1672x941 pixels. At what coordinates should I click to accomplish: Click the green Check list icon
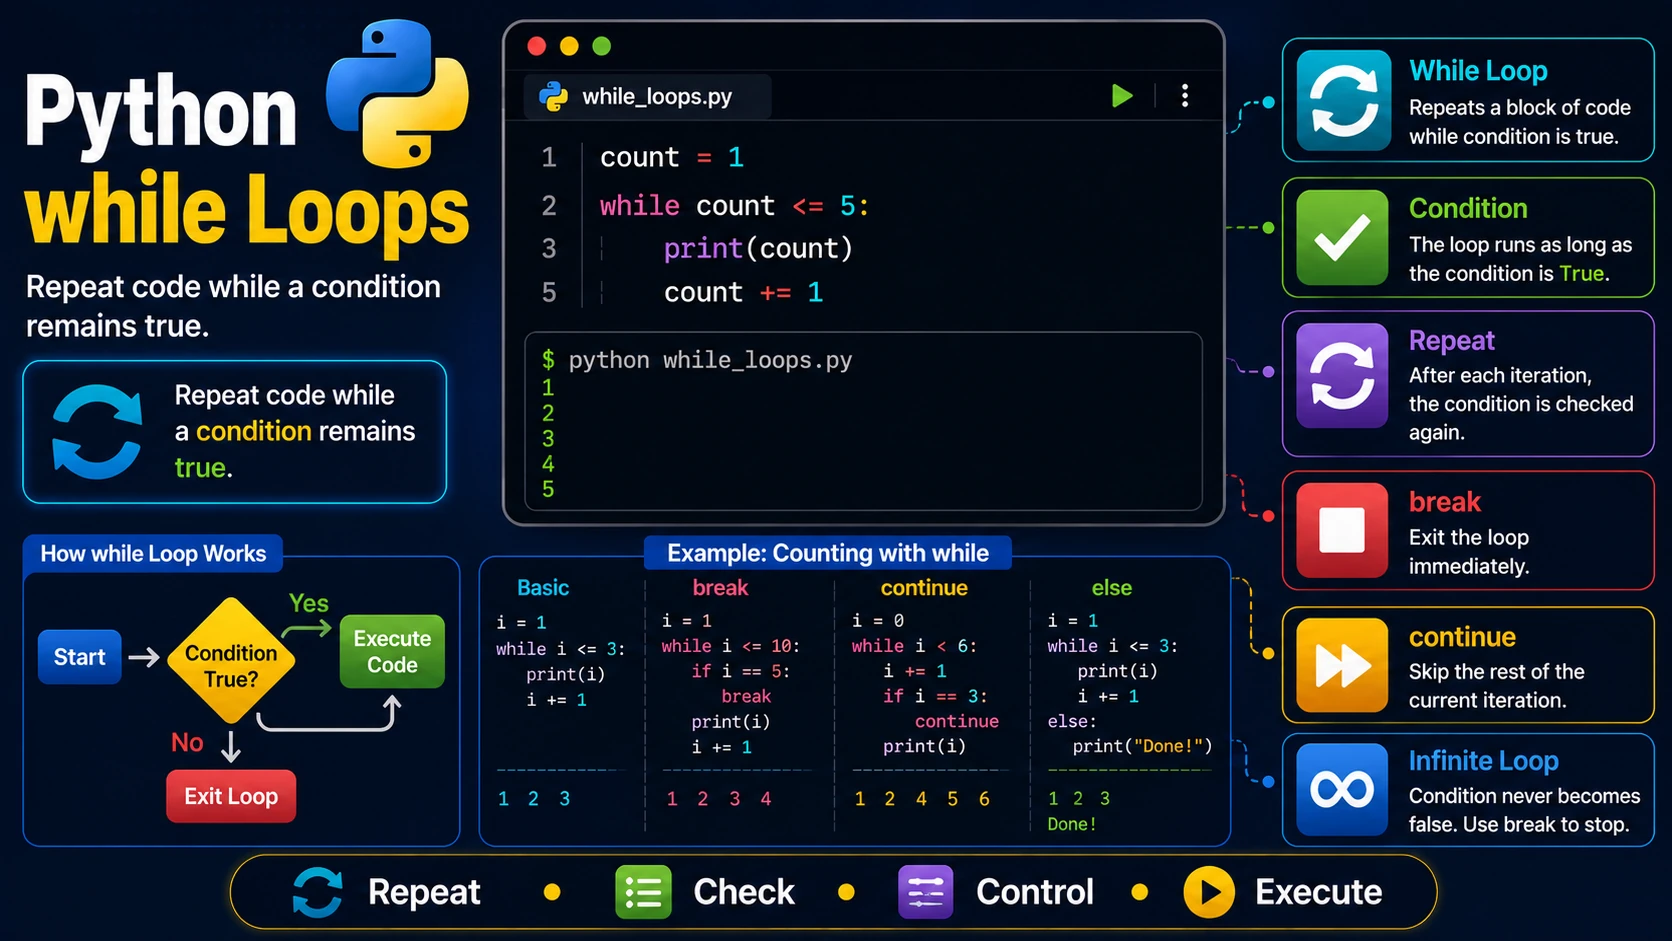[x=643, y=892]
